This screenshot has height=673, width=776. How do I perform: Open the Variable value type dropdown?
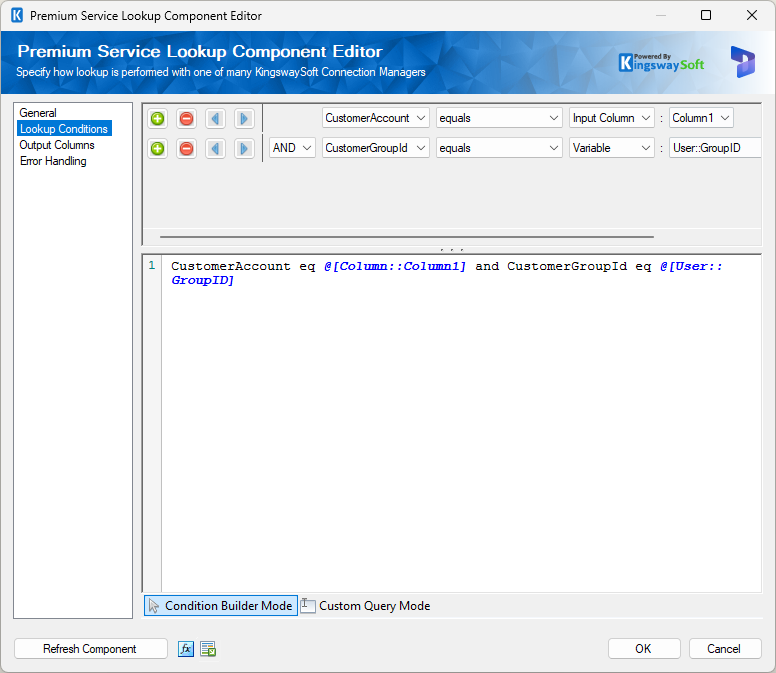(x=612, y=148)
